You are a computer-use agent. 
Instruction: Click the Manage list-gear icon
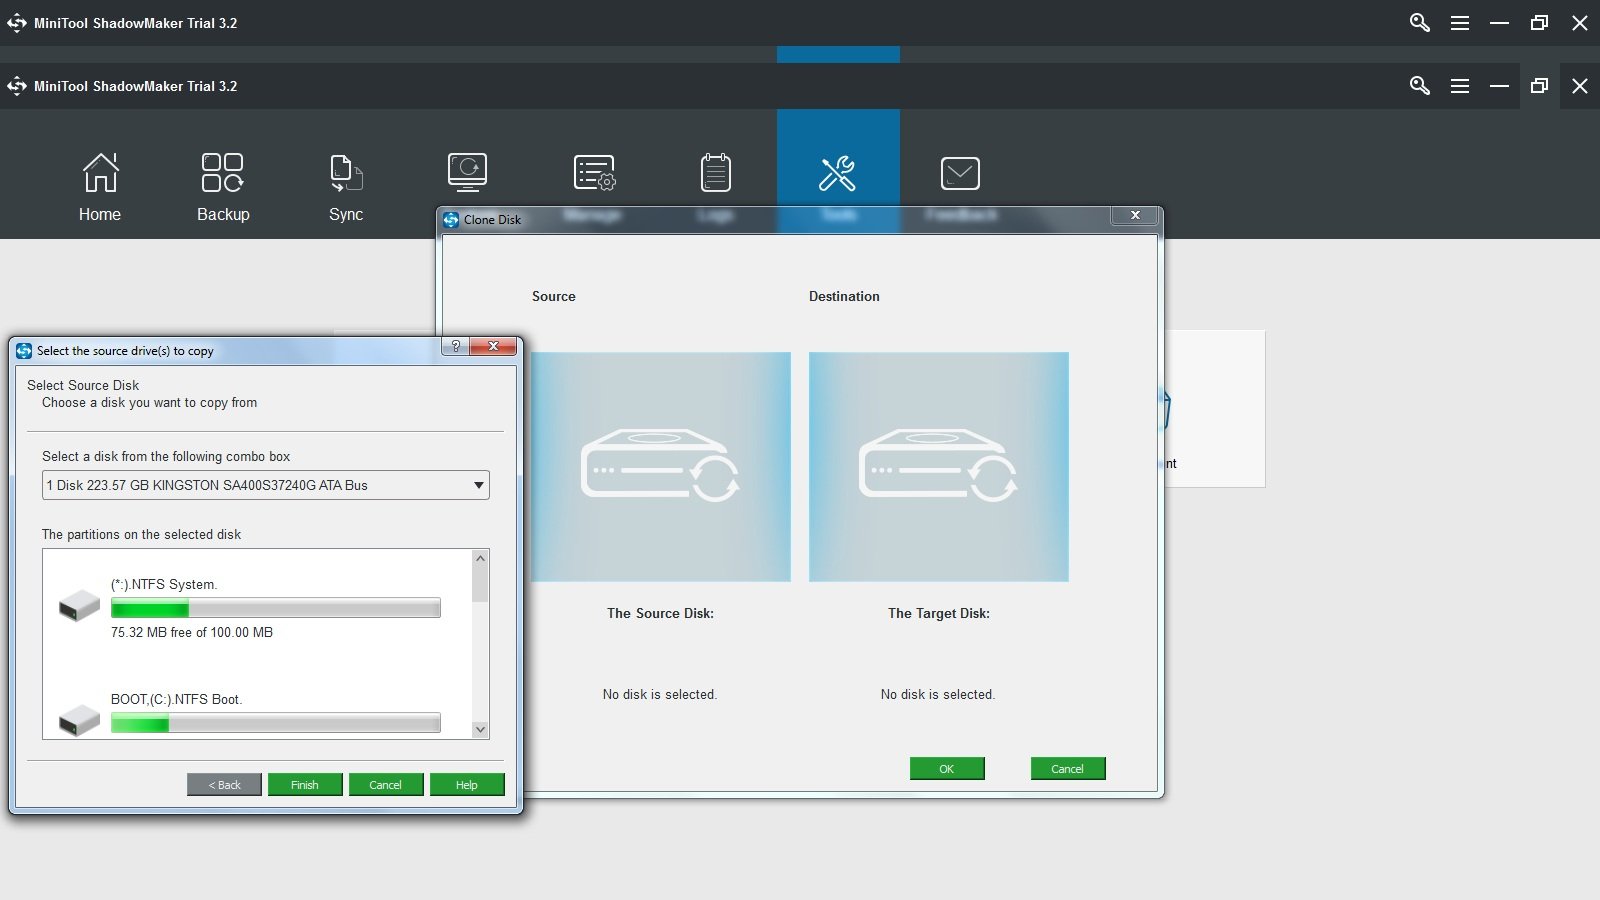click(594, 172)
